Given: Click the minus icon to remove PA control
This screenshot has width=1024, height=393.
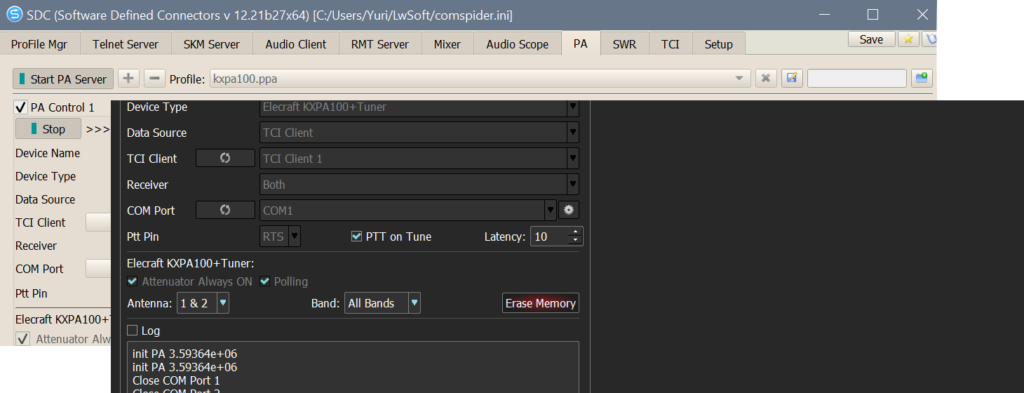Looking at the screenshot, I should point(154,78).
